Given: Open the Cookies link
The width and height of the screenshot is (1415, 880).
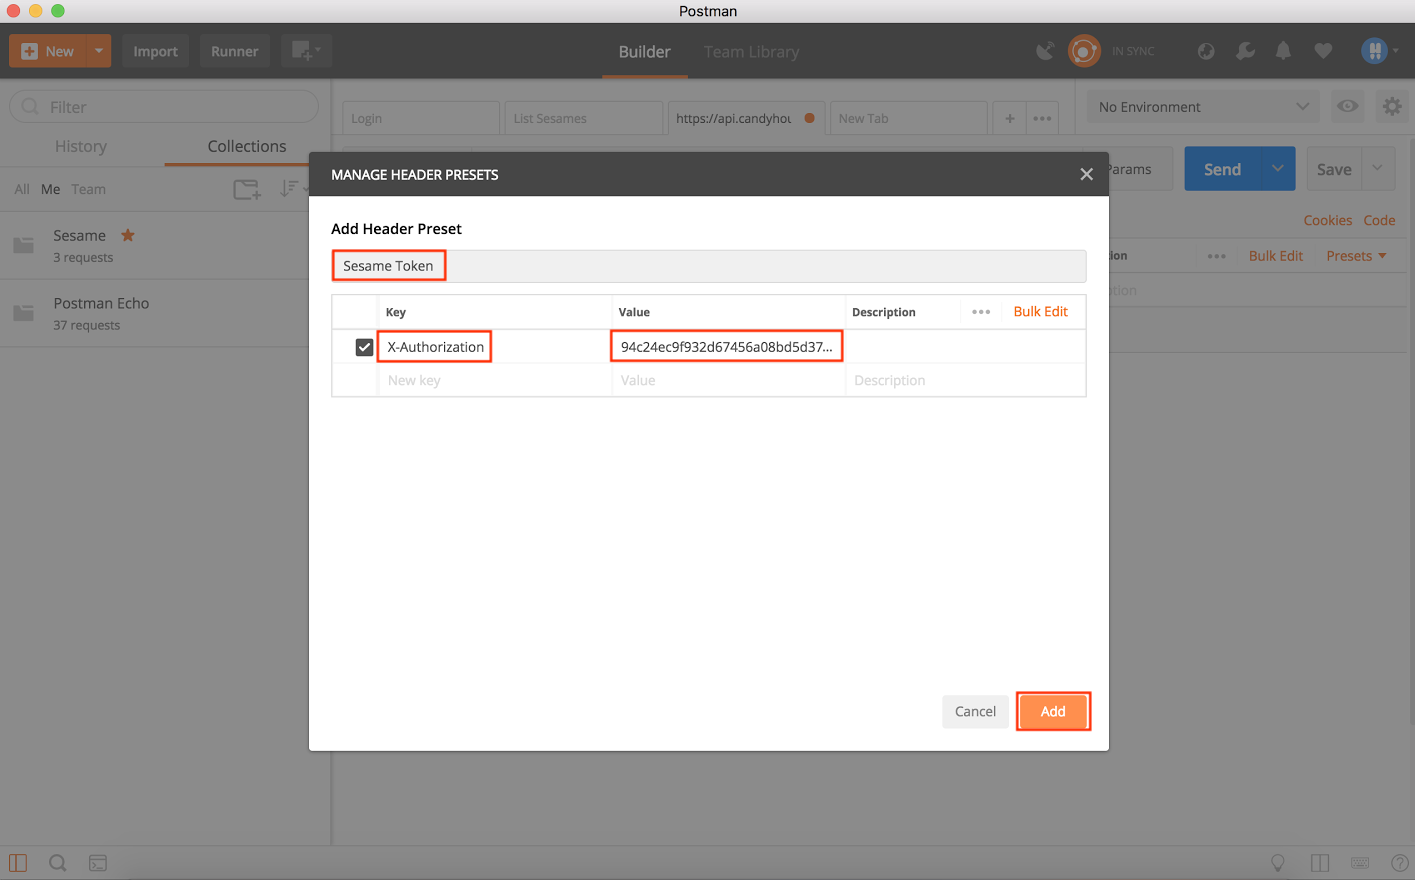Looking at the screenshot, I should [x=1327, y=220].
